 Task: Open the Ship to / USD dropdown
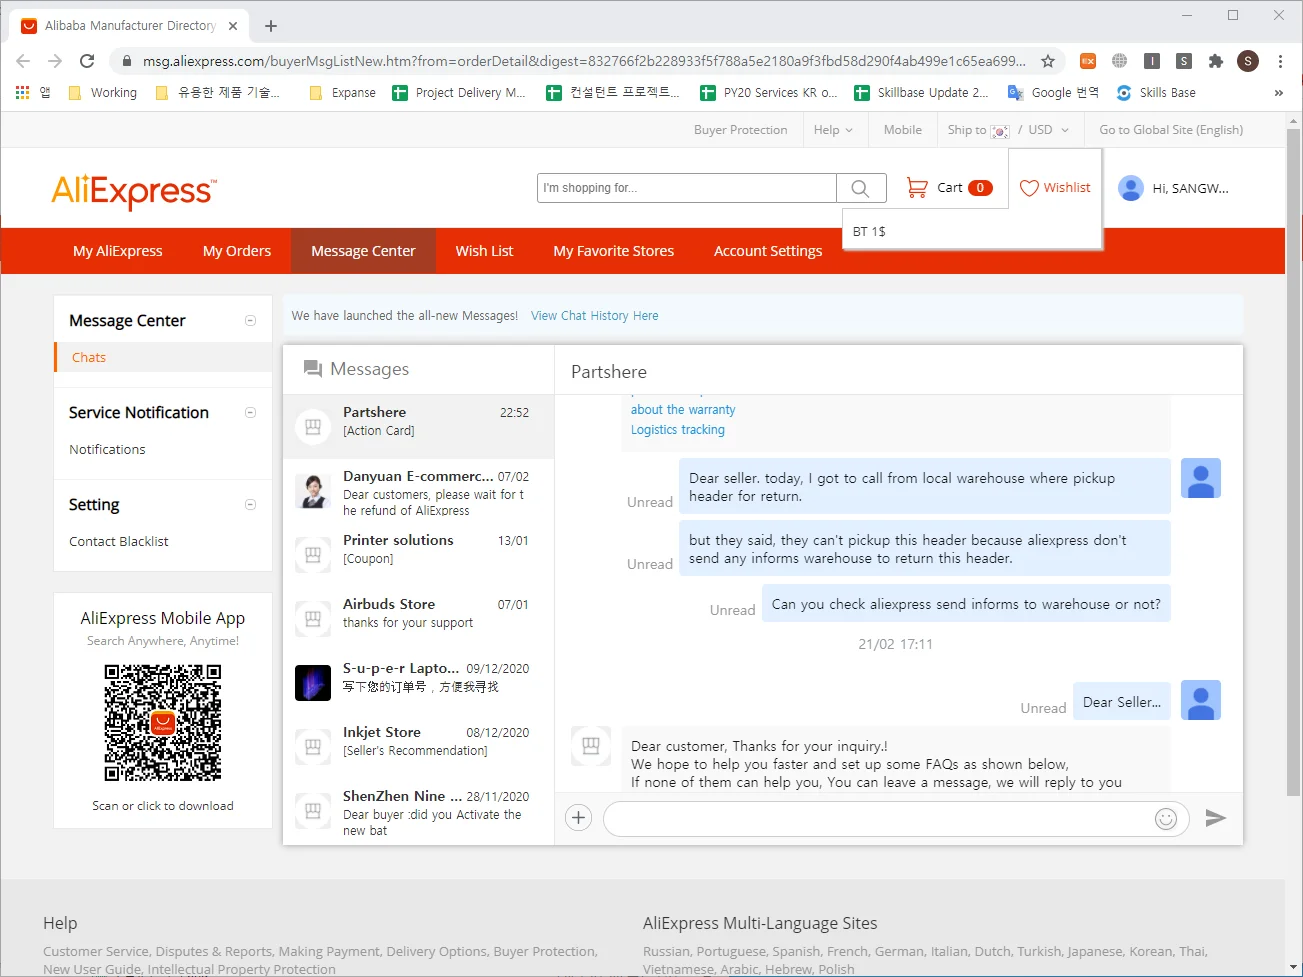pyautogui.click(x=1008, y=130)
